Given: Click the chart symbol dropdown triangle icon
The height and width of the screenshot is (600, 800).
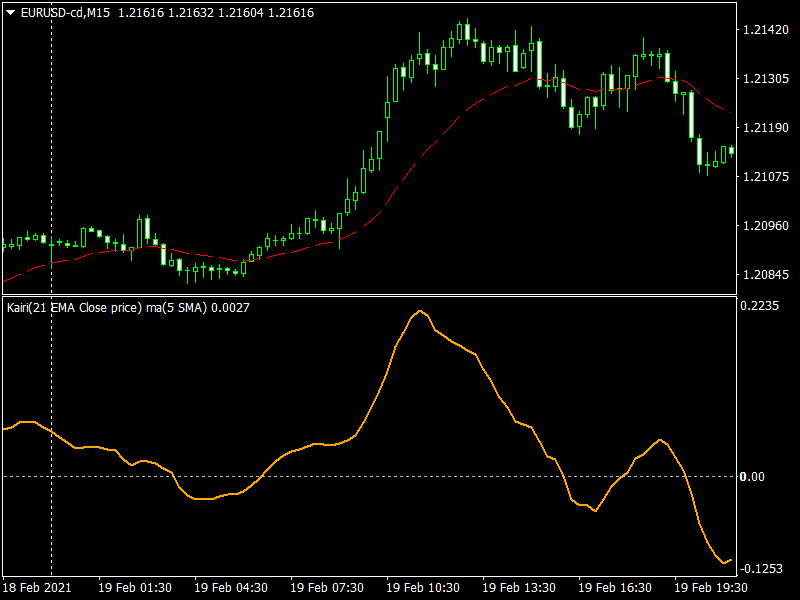Looking at the screenshot, I should pyautogui.click(x=11, y=13).
